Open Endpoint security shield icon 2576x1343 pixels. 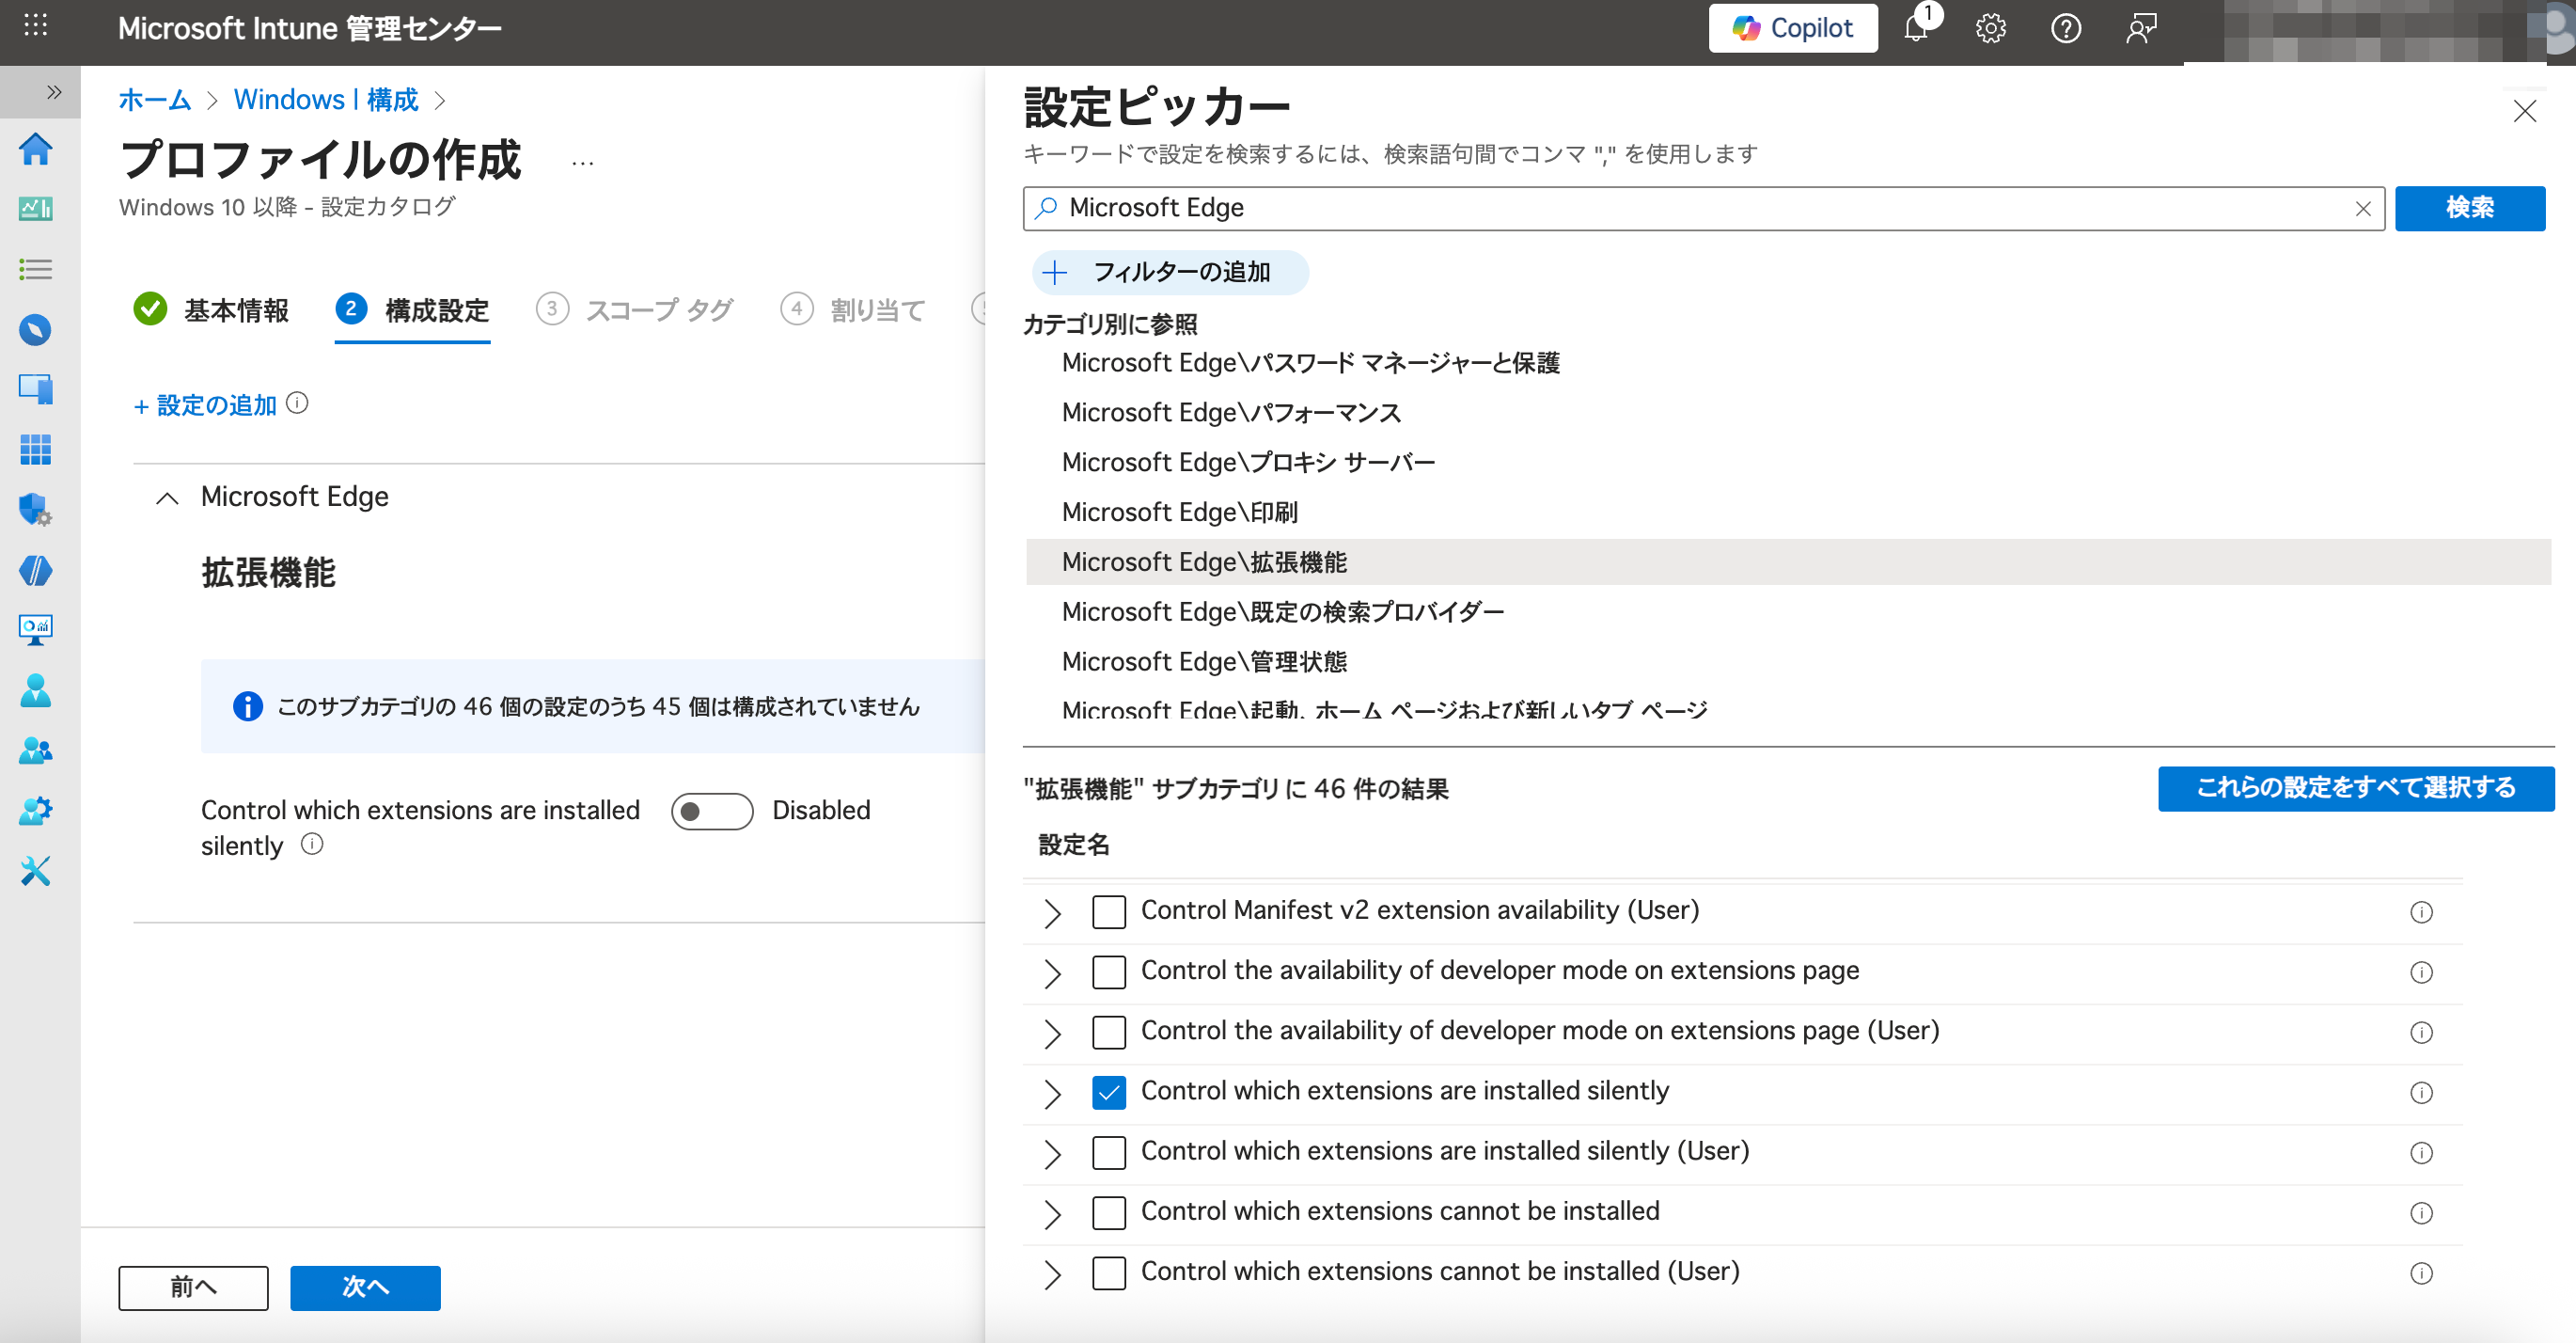coord(36,509)
